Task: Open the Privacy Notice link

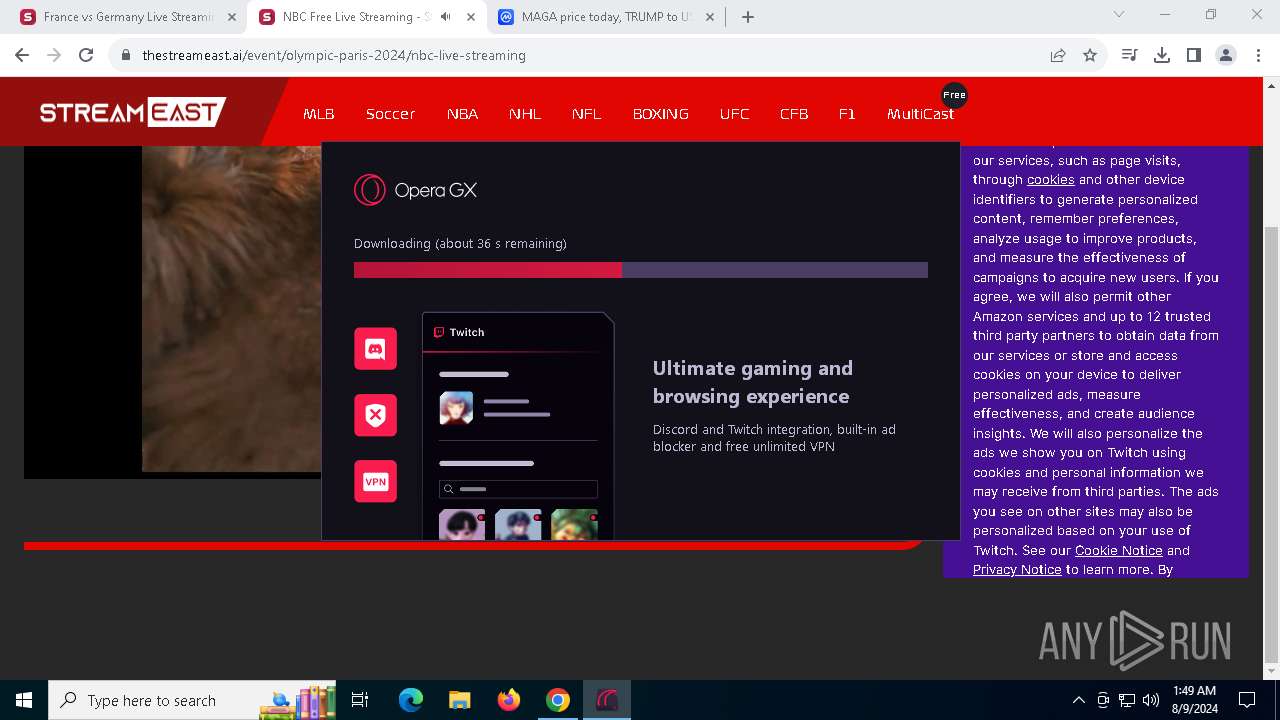Action: pyautogui.click(x=1017, y=570)
